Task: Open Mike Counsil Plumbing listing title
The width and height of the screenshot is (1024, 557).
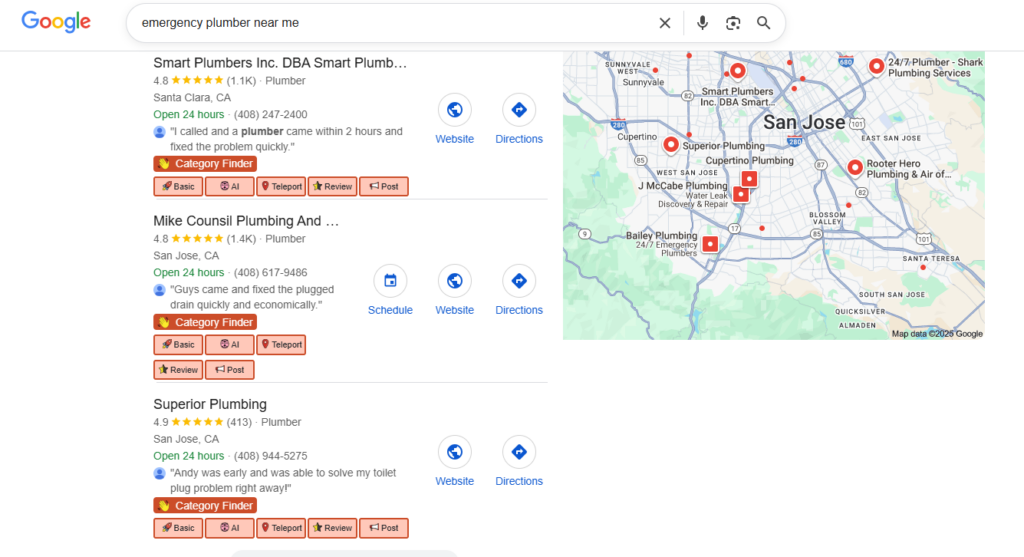Action: pyautogui.click(x=246, y=221)
